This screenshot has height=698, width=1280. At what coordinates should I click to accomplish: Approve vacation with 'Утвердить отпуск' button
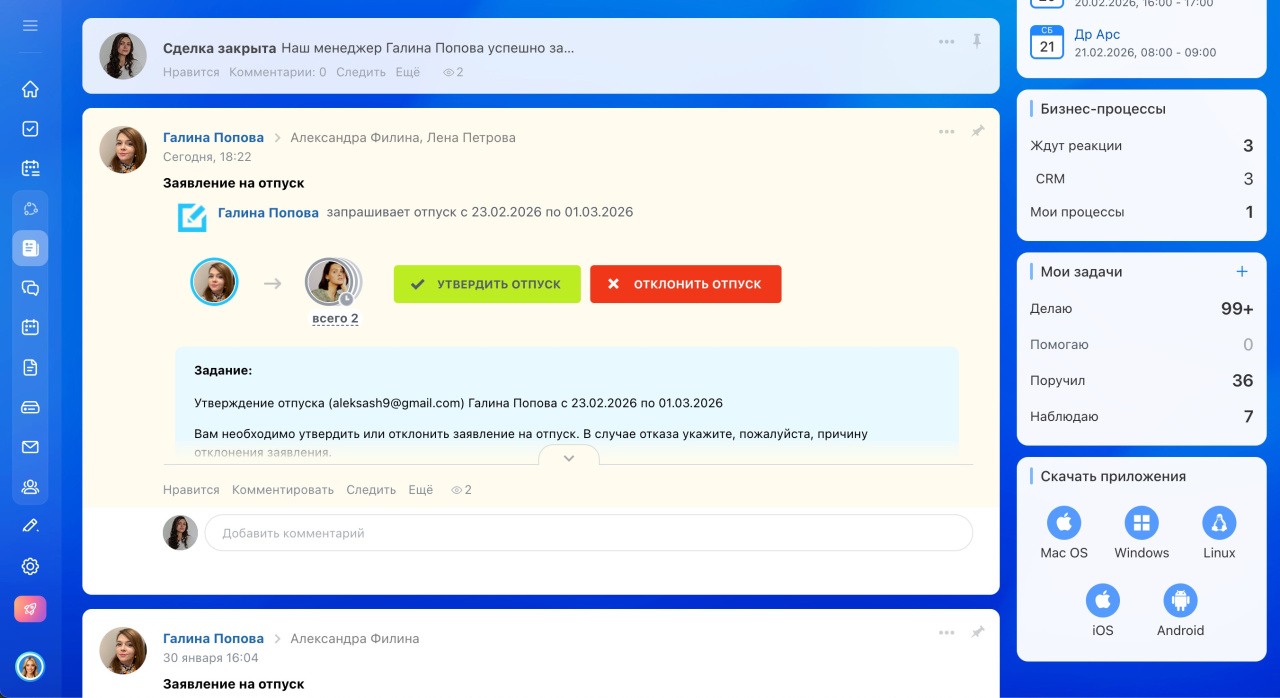pyautogui.click(x=487, y=284)
